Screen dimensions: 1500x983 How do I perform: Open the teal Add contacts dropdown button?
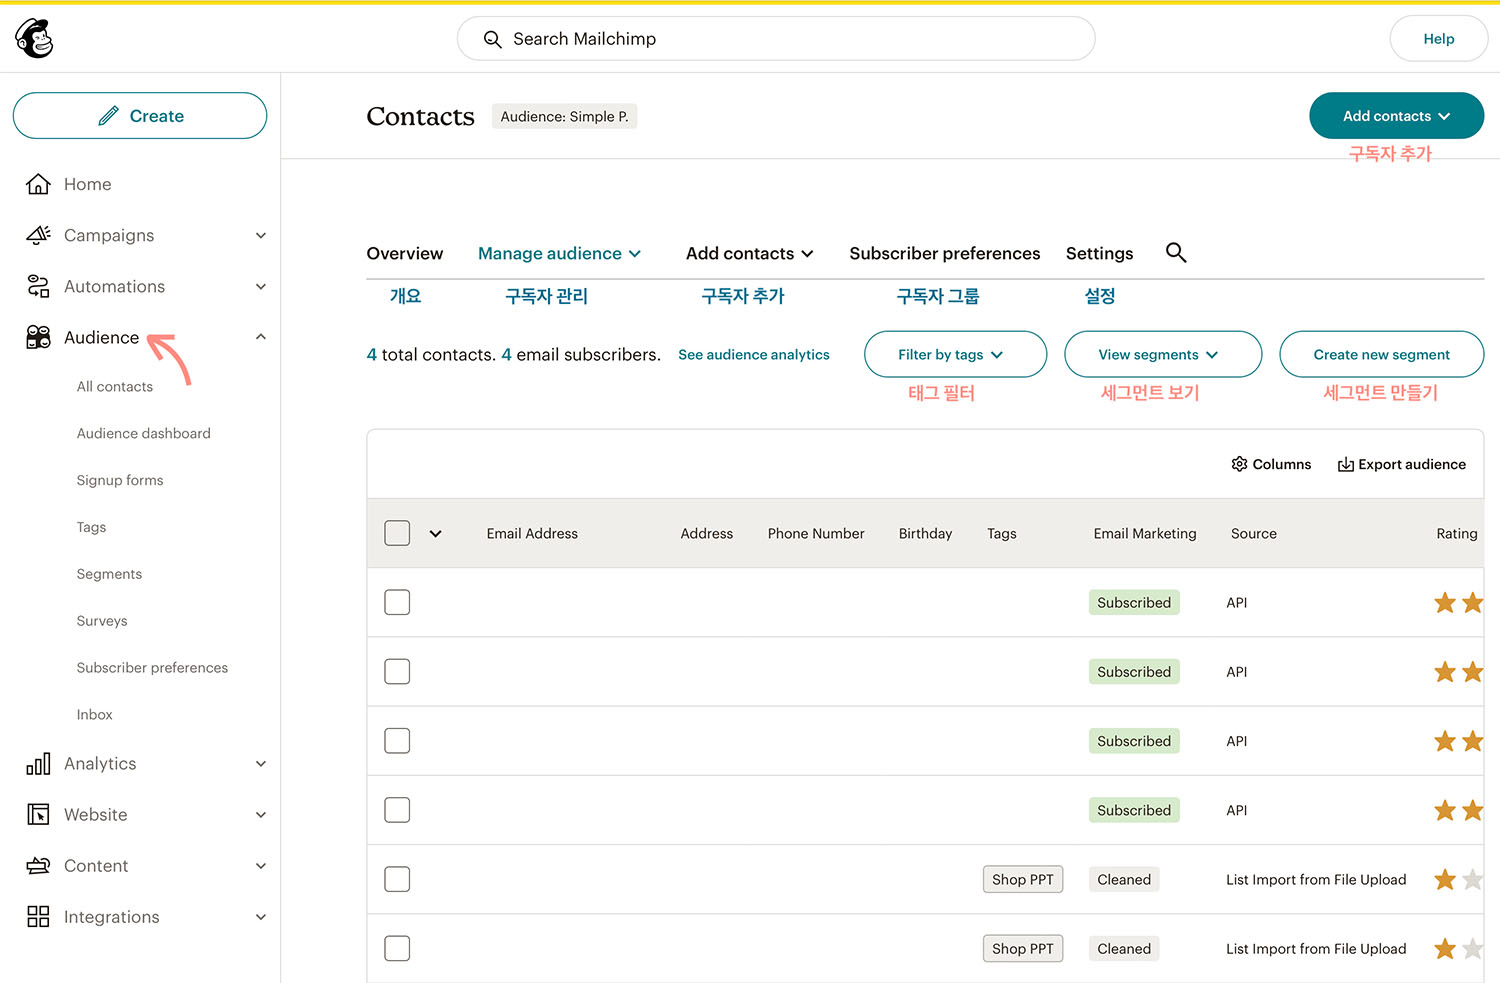tap(1396, 116)
